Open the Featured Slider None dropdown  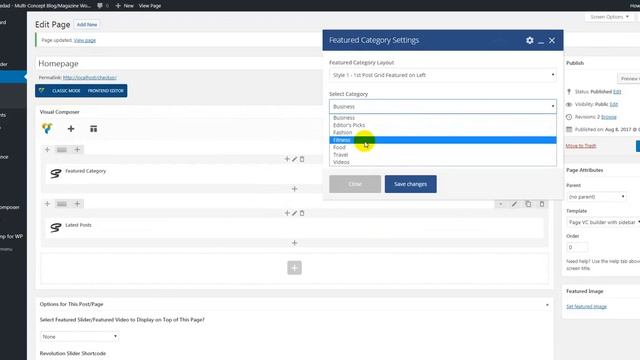pos(80,337)
